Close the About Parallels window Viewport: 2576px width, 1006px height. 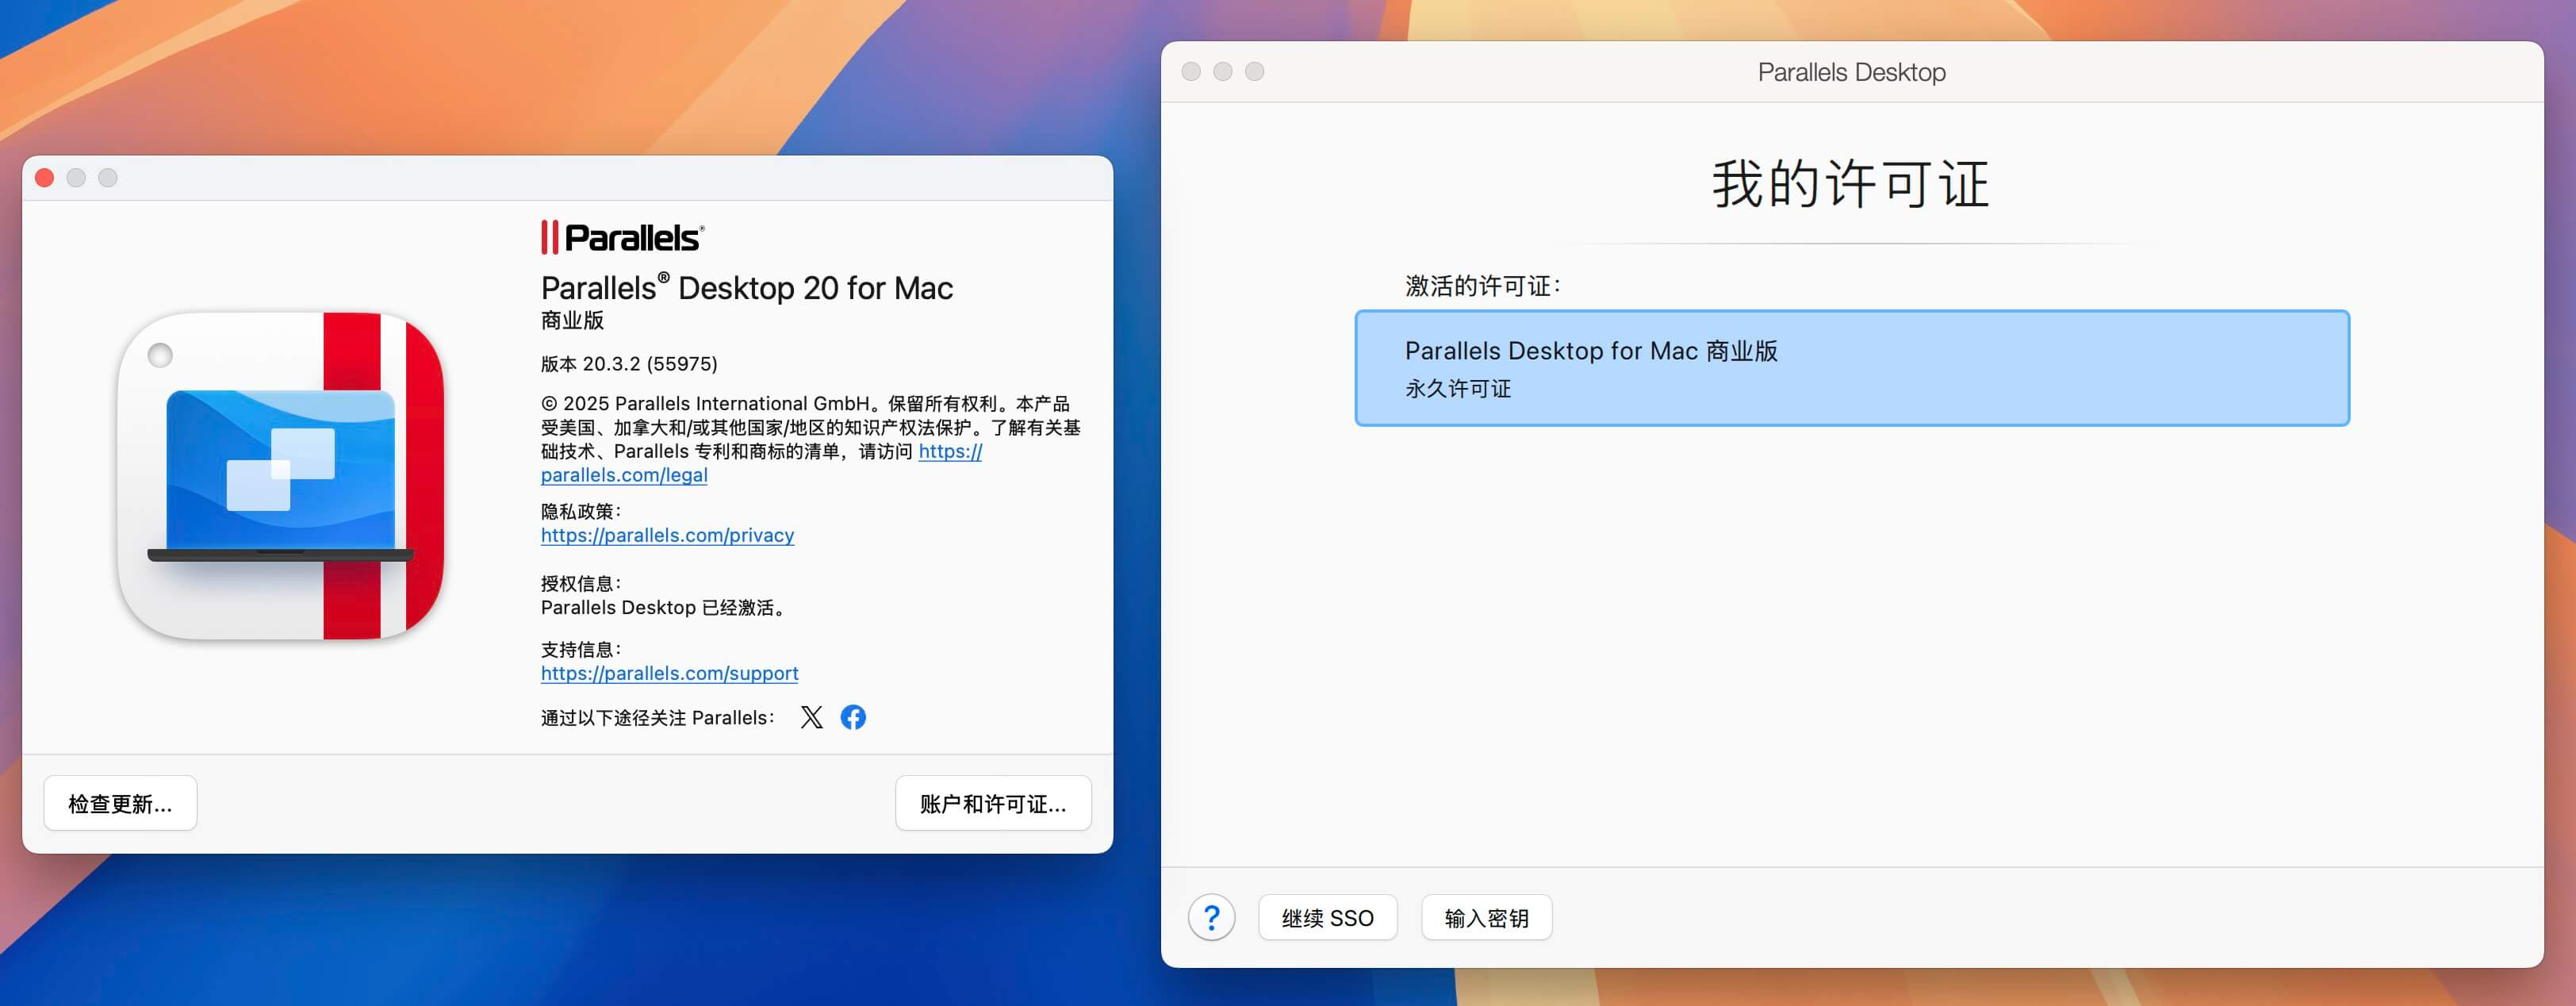45,178
